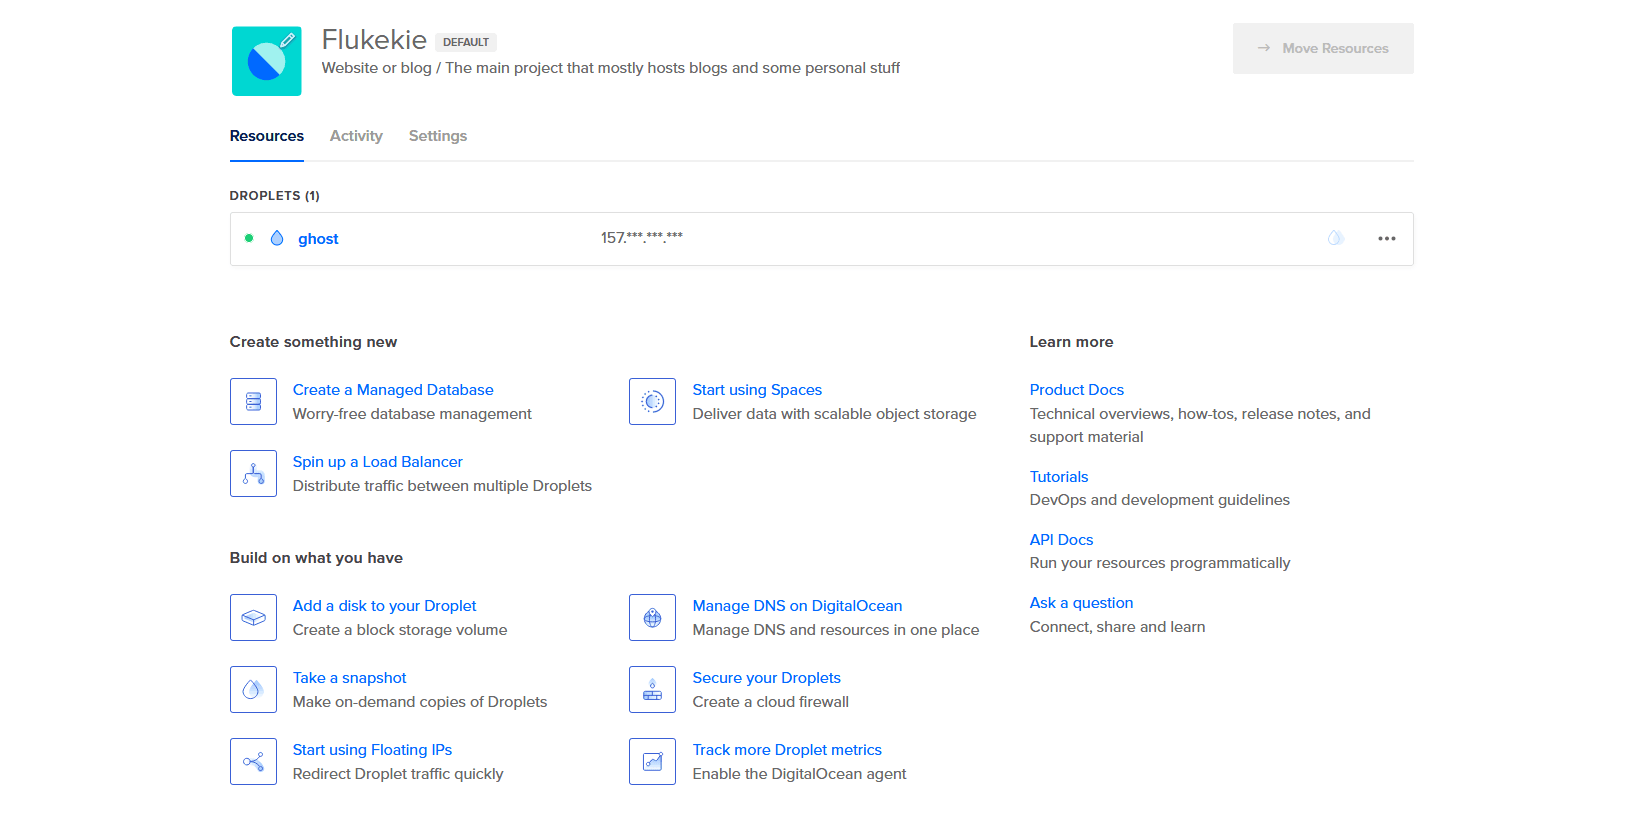Click the faded droplet icon in ghost row

[x=1334, y=238]
